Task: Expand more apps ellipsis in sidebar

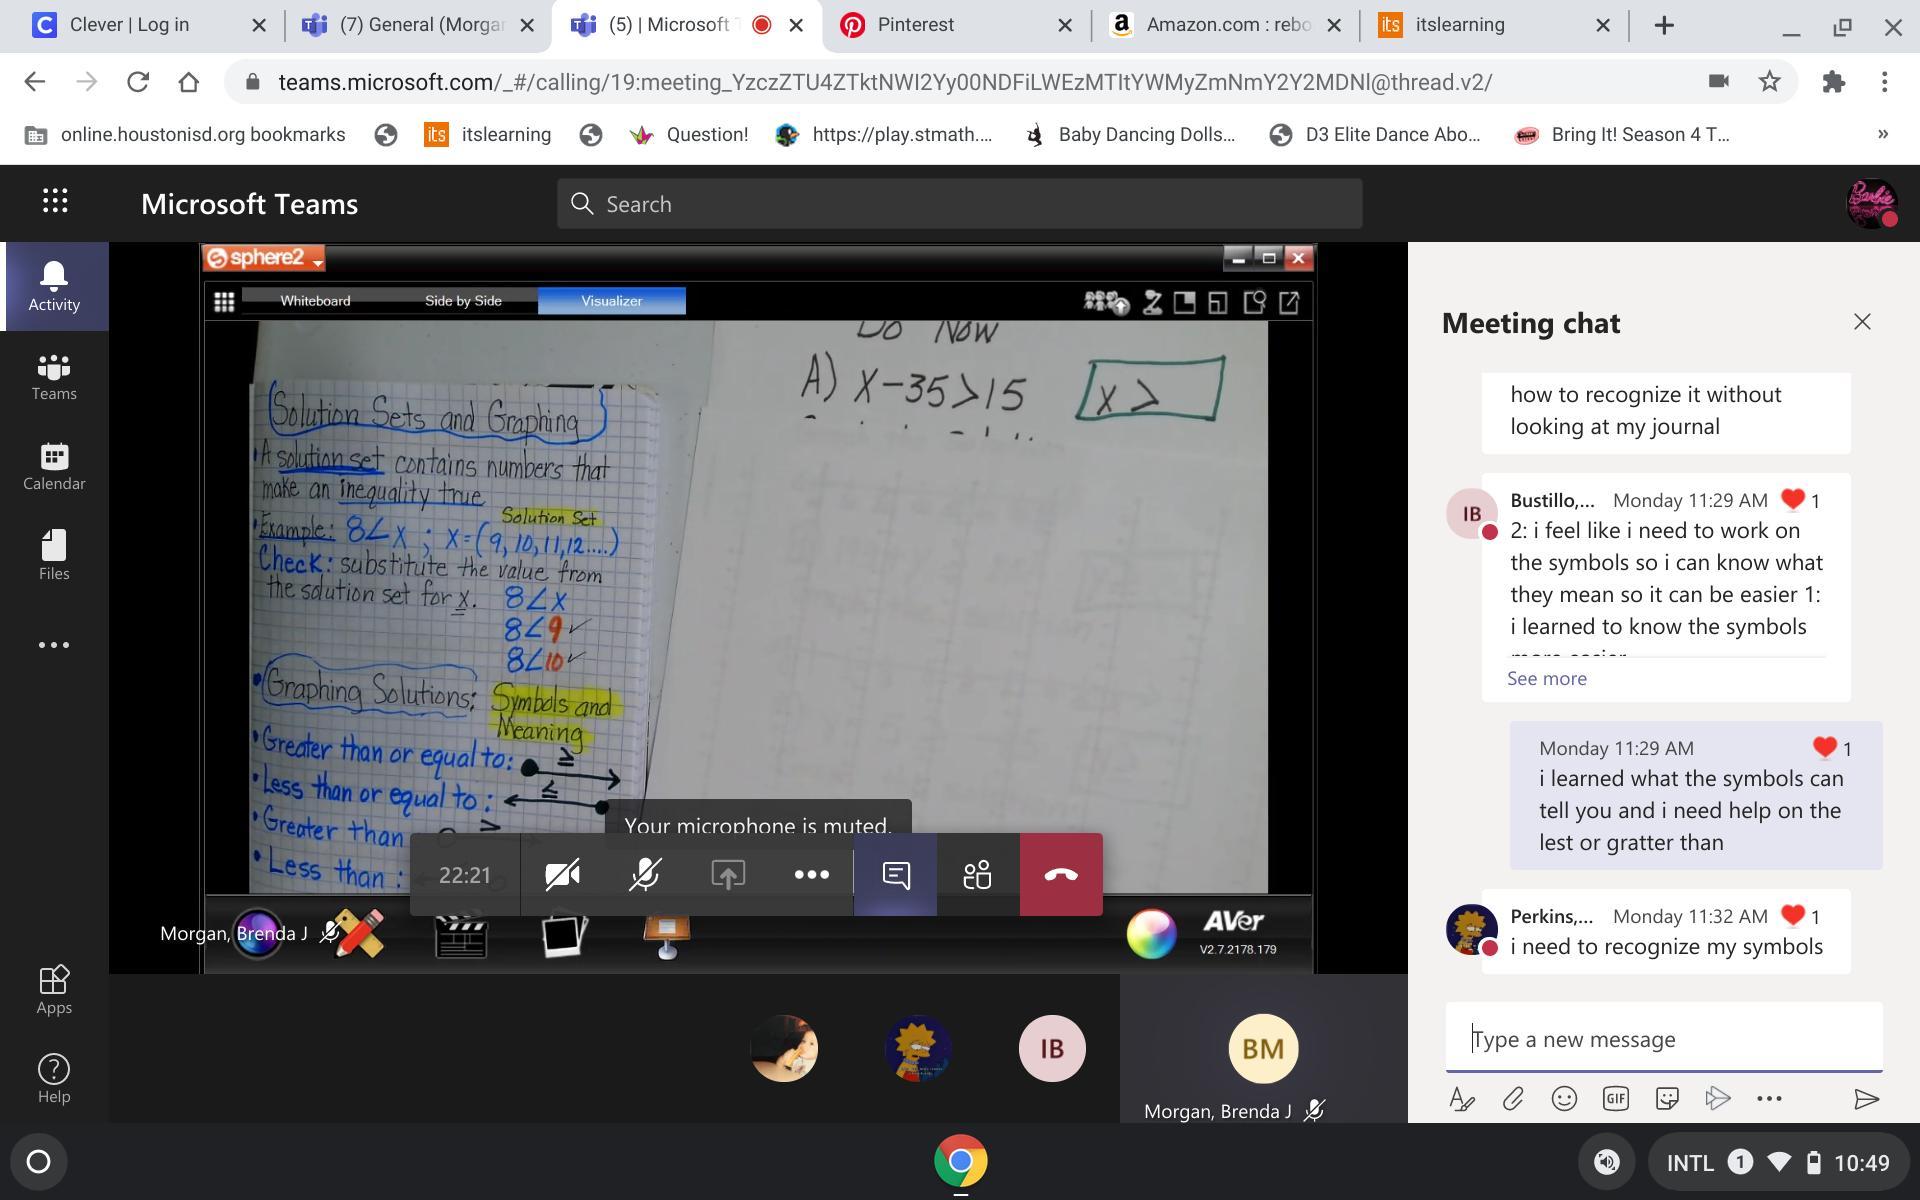Action: [x=54, y=645]
